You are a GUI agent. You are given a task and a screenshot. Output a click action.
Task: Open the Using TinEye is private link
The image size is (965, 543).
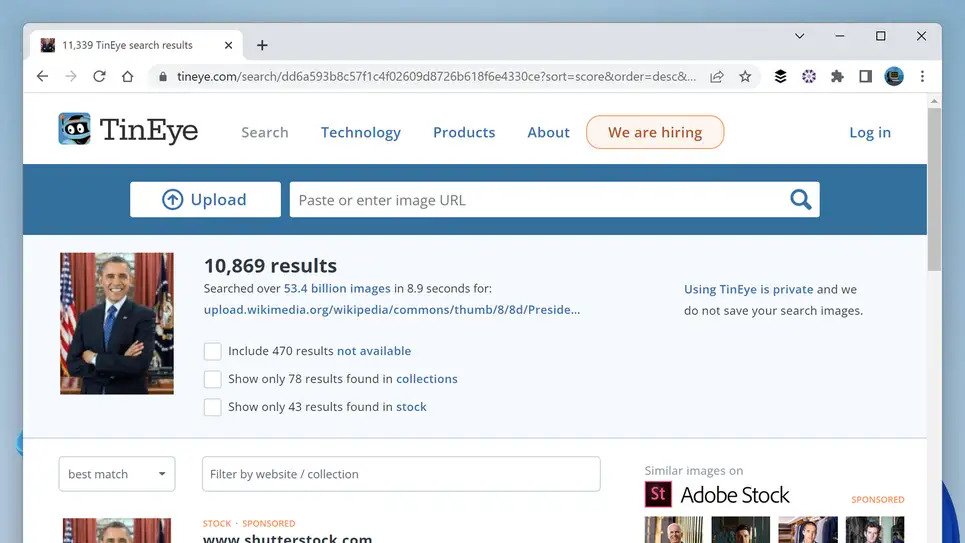pyautogui.click(x=748, y=289)
